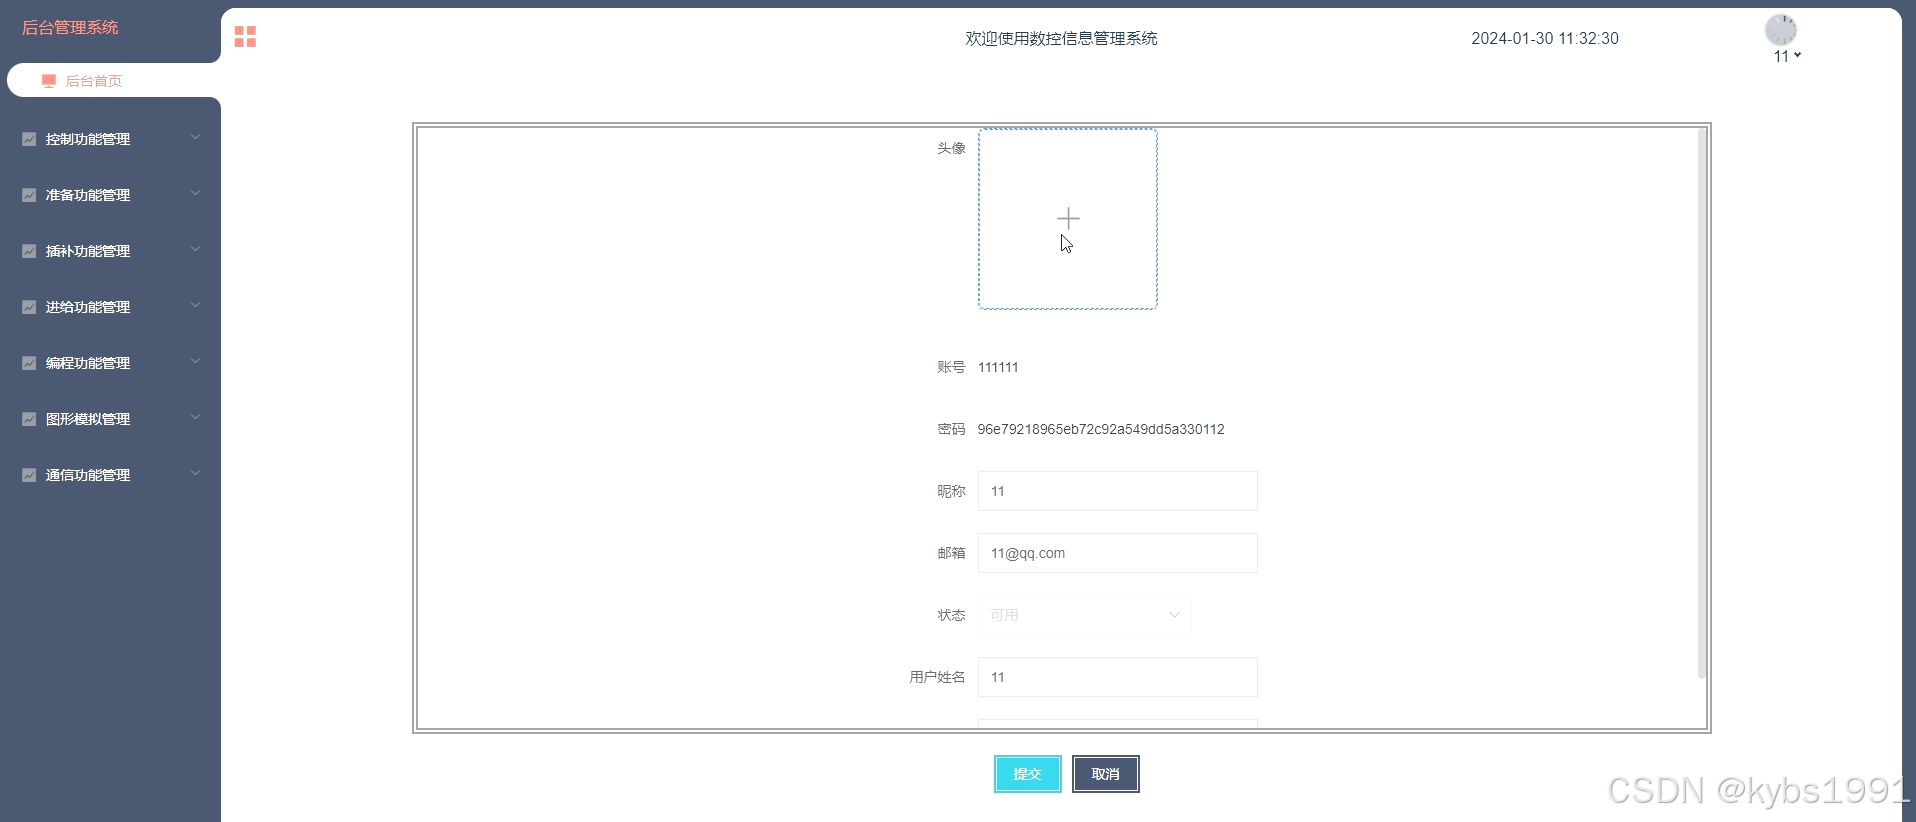Click the 提交 submit button
The height and width of the screenshot is (822, 1916).
click(1027, 774)
